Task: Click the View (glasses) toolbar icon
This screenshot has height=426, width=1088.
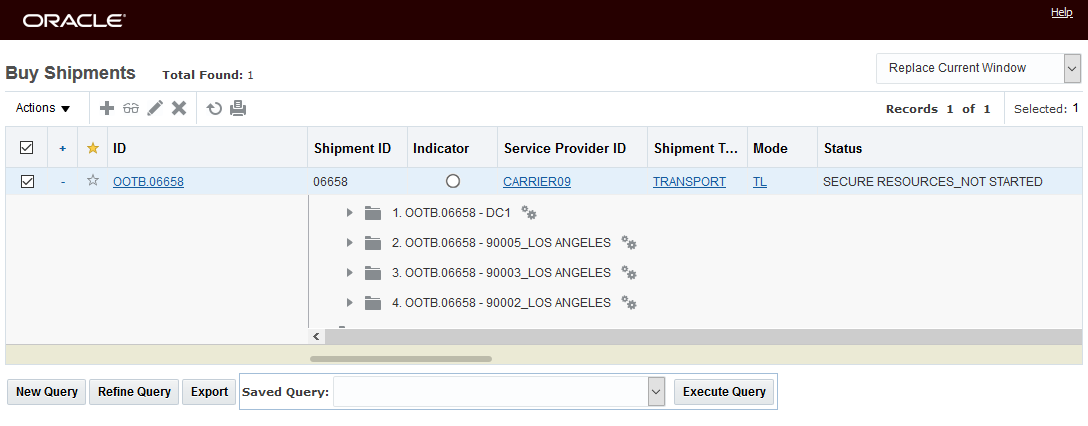Action: (x=132, y=108)
